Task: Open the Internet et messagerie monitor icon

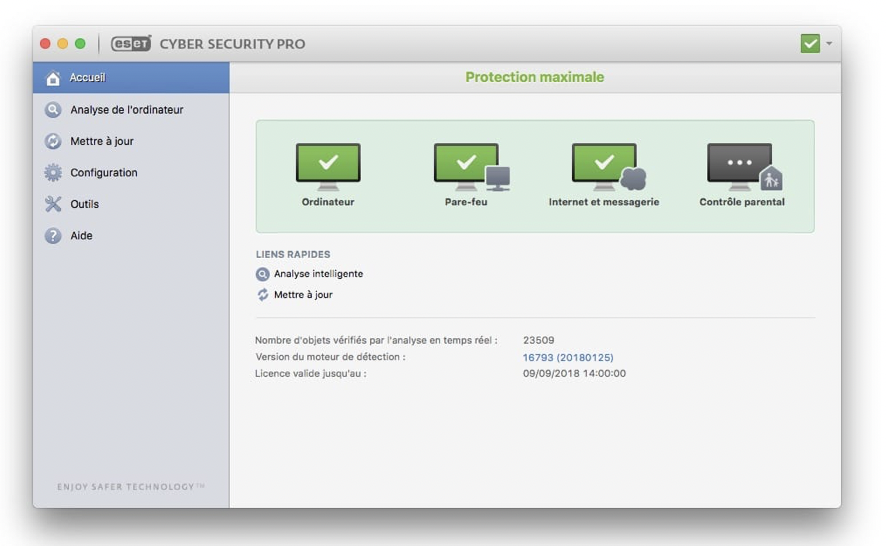Action: [609, 167]
